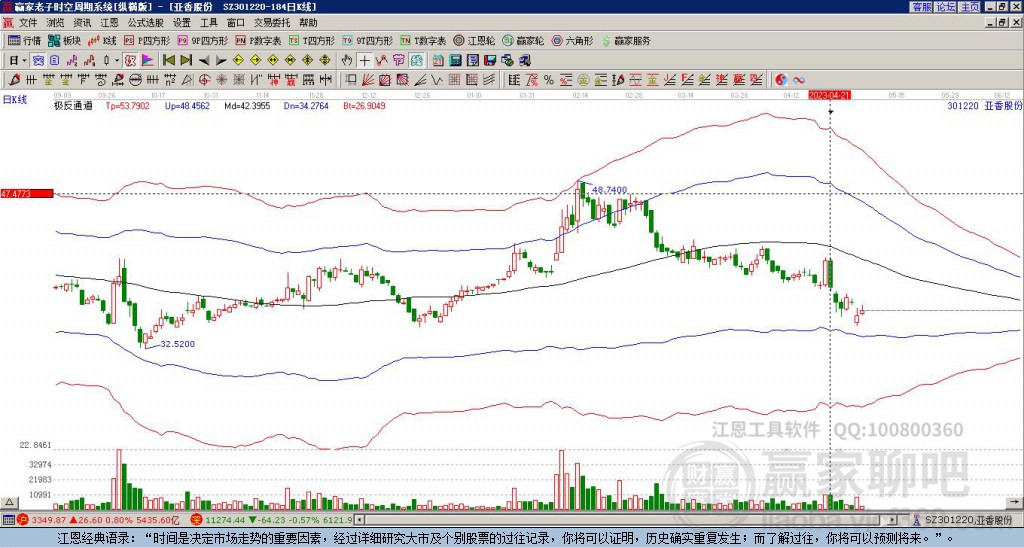Open the 9P四方形 tool

click(x=202, y=40)
